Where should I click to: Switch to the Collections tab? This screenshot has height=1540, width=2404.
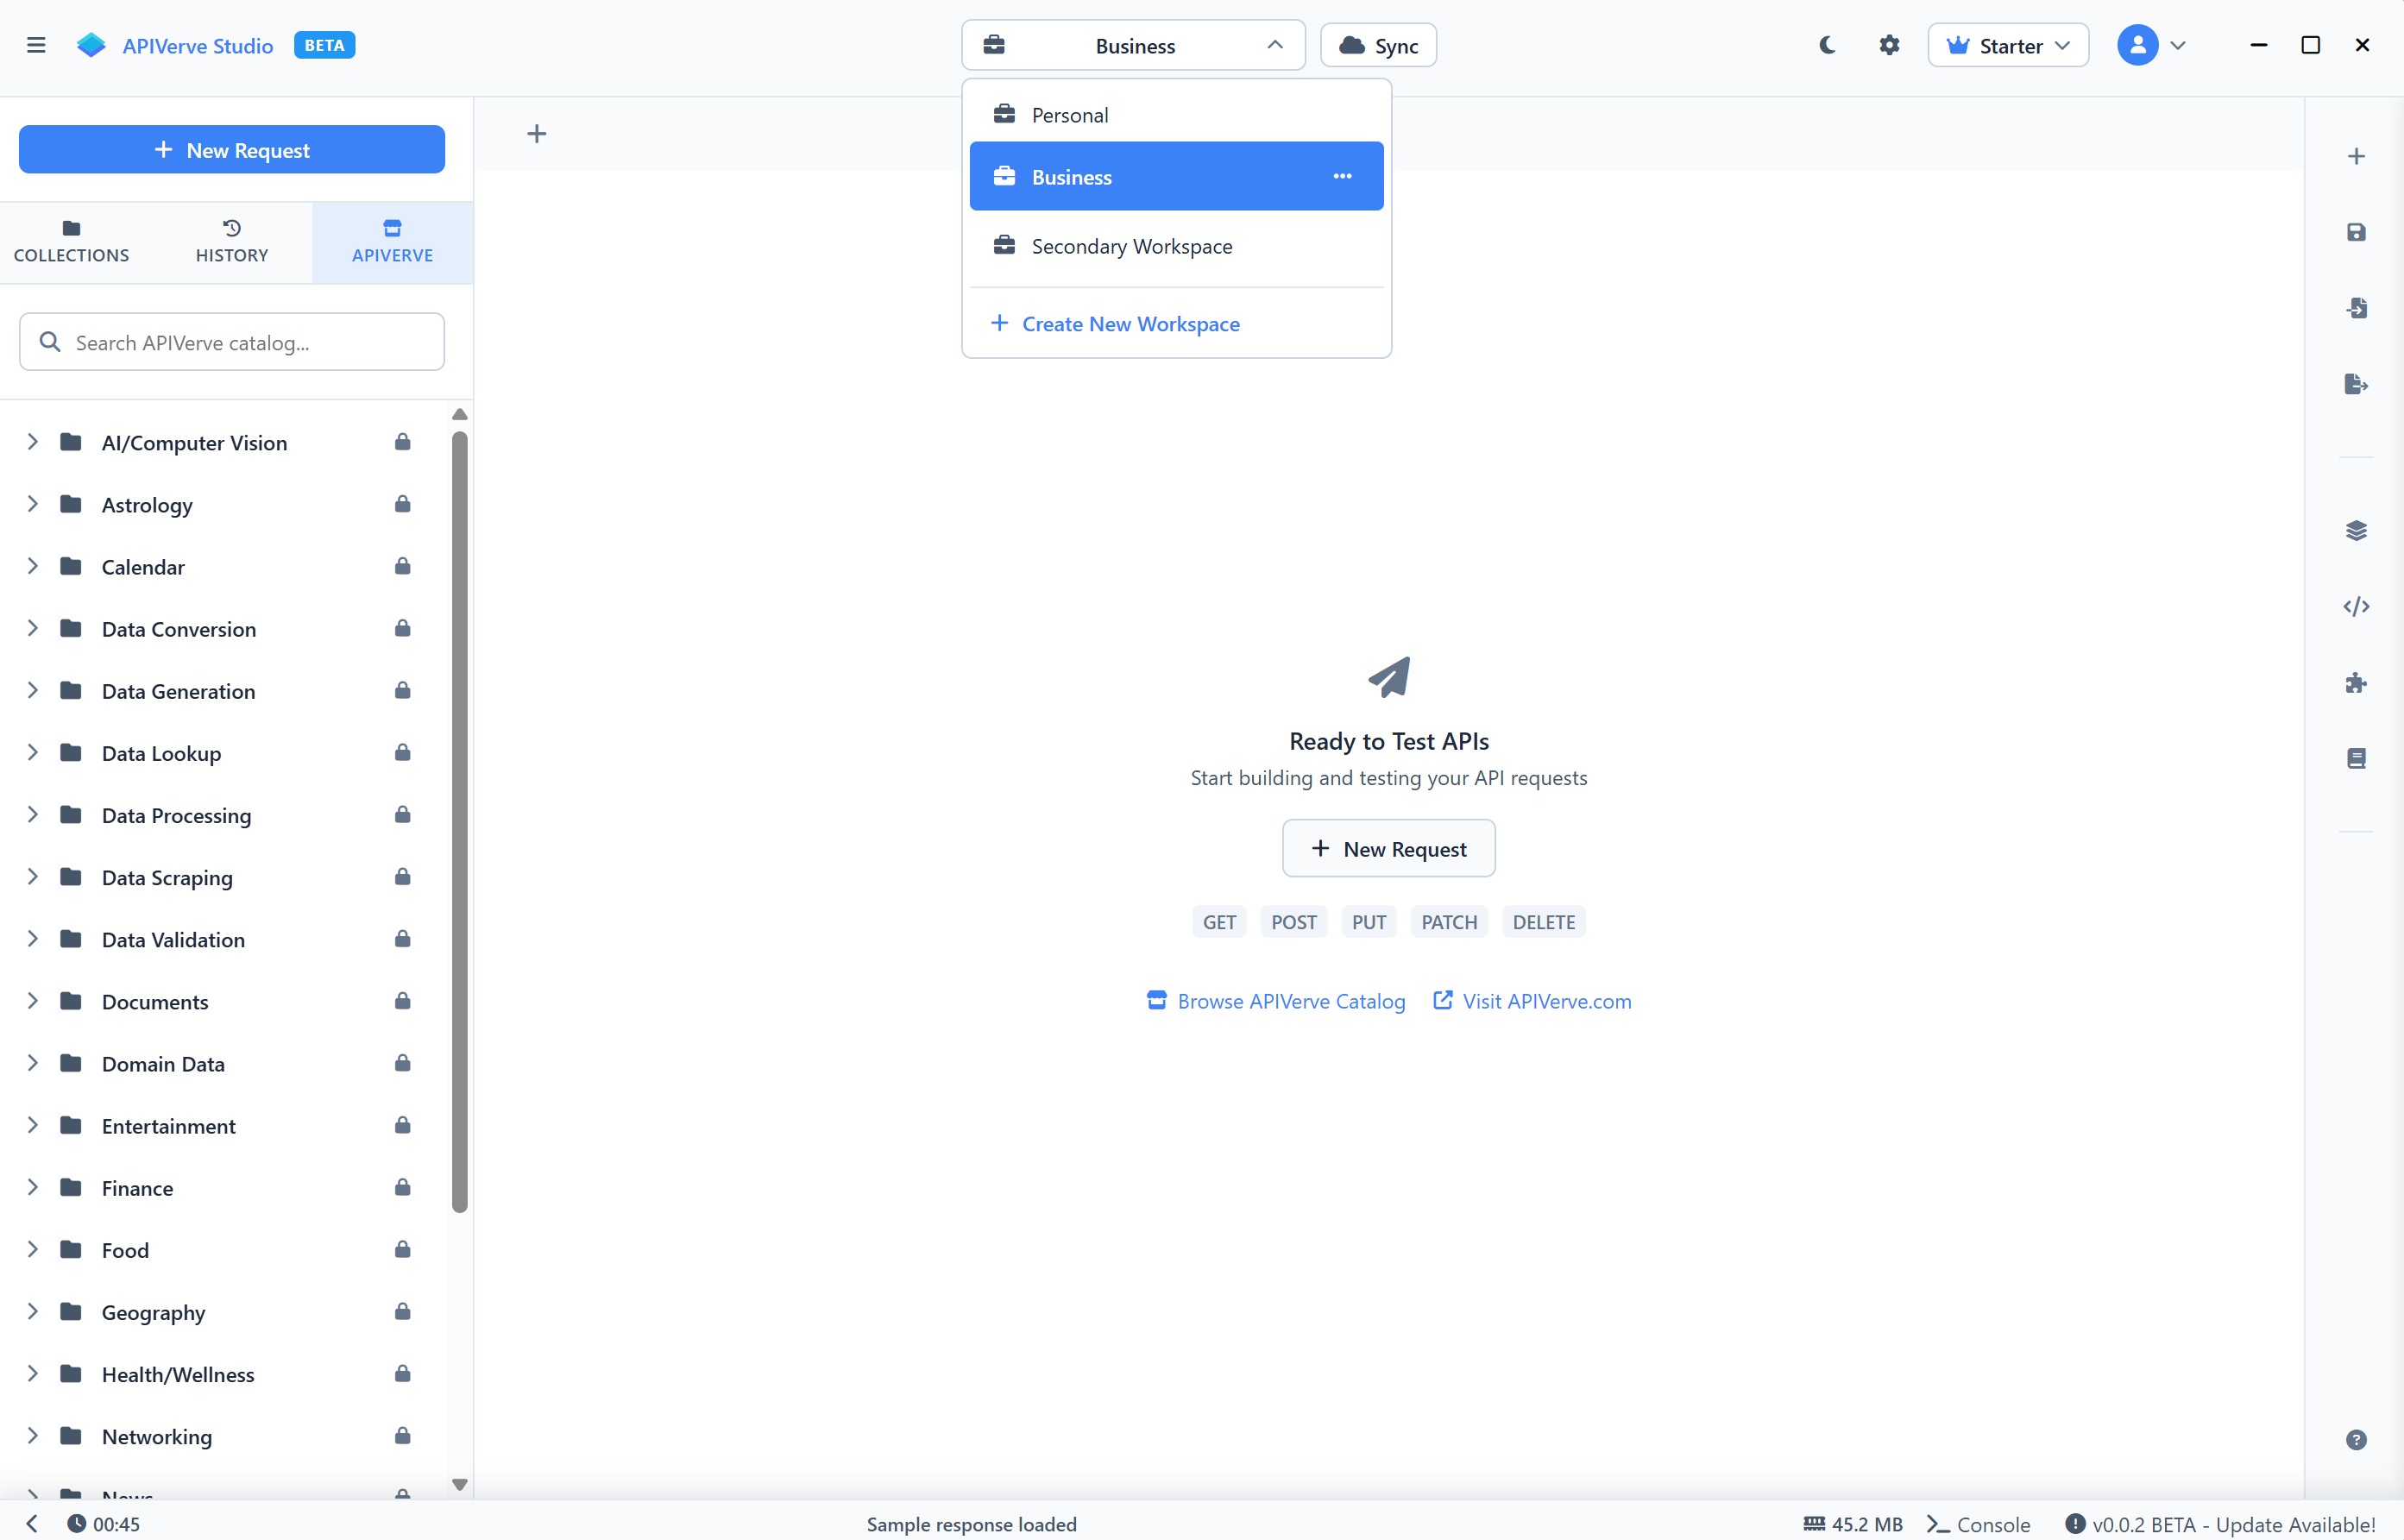pyautogui.click(x=71, y=240)
